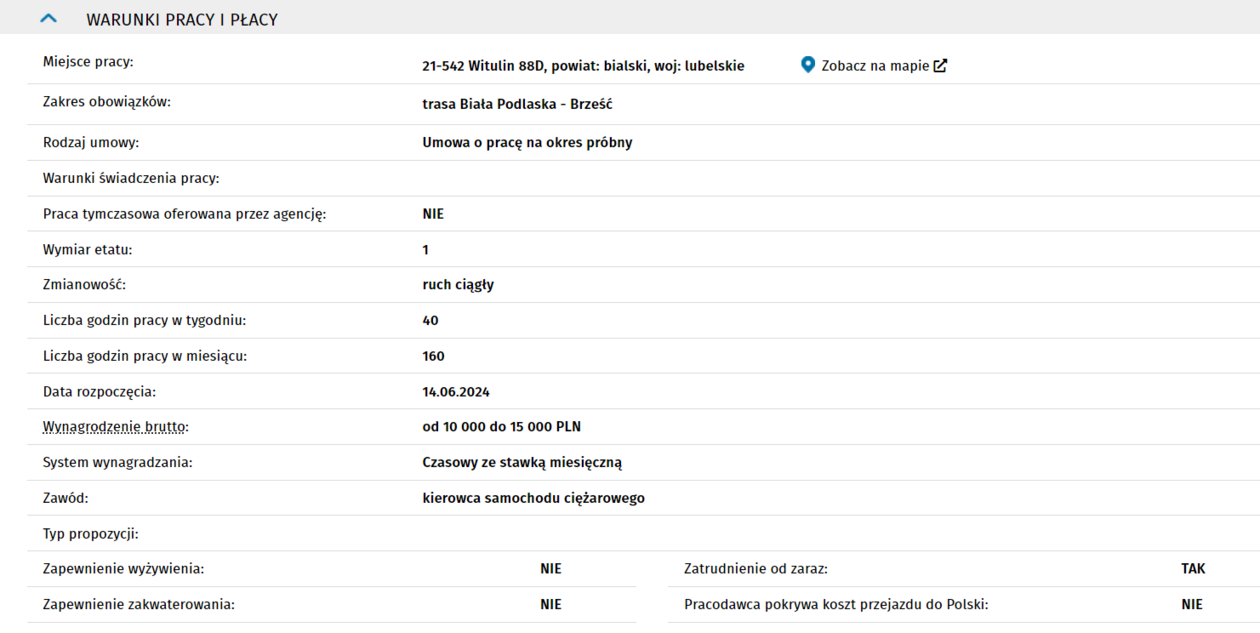Collapse the Warunki pracy i płacy section chevron
Screen dimensions: 1260x633
48,19
